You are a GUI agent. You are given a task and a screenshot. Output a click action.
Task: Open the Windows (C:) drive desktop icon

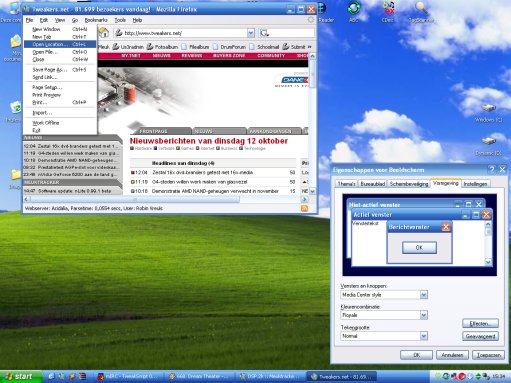coord(489,108)
